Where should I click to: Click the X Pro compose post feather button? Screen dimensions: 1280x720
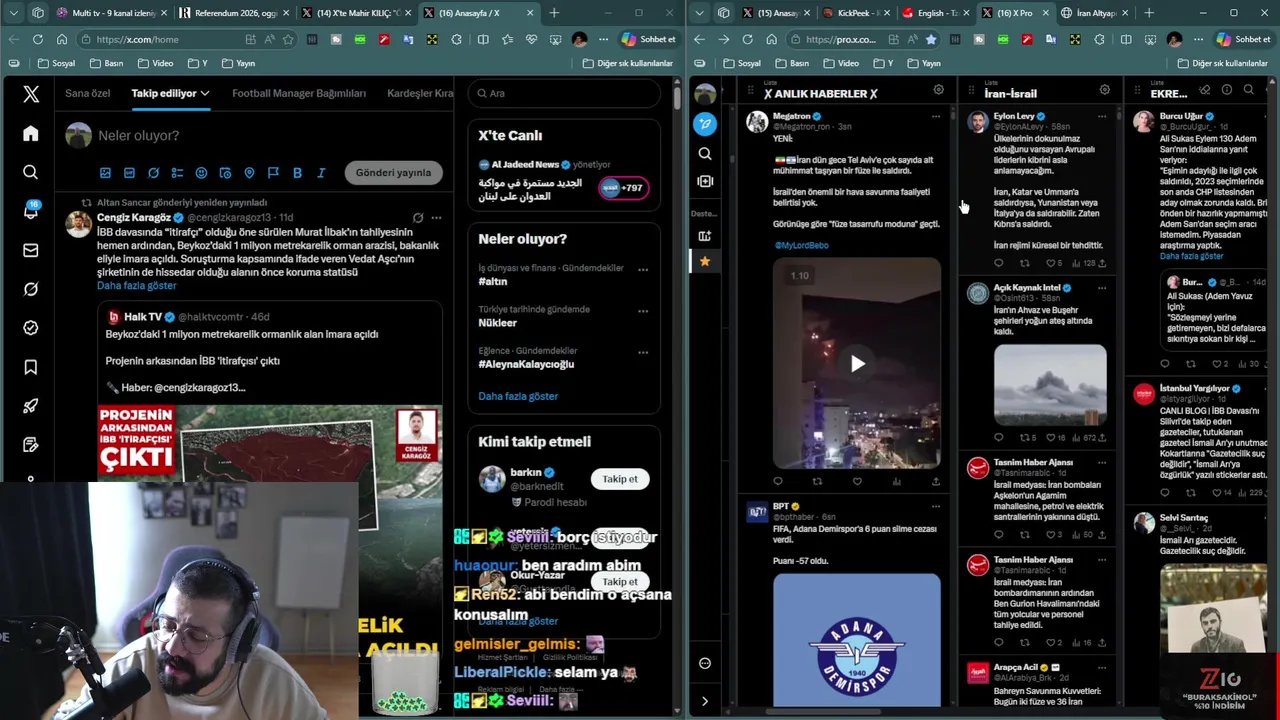point(705,124)
